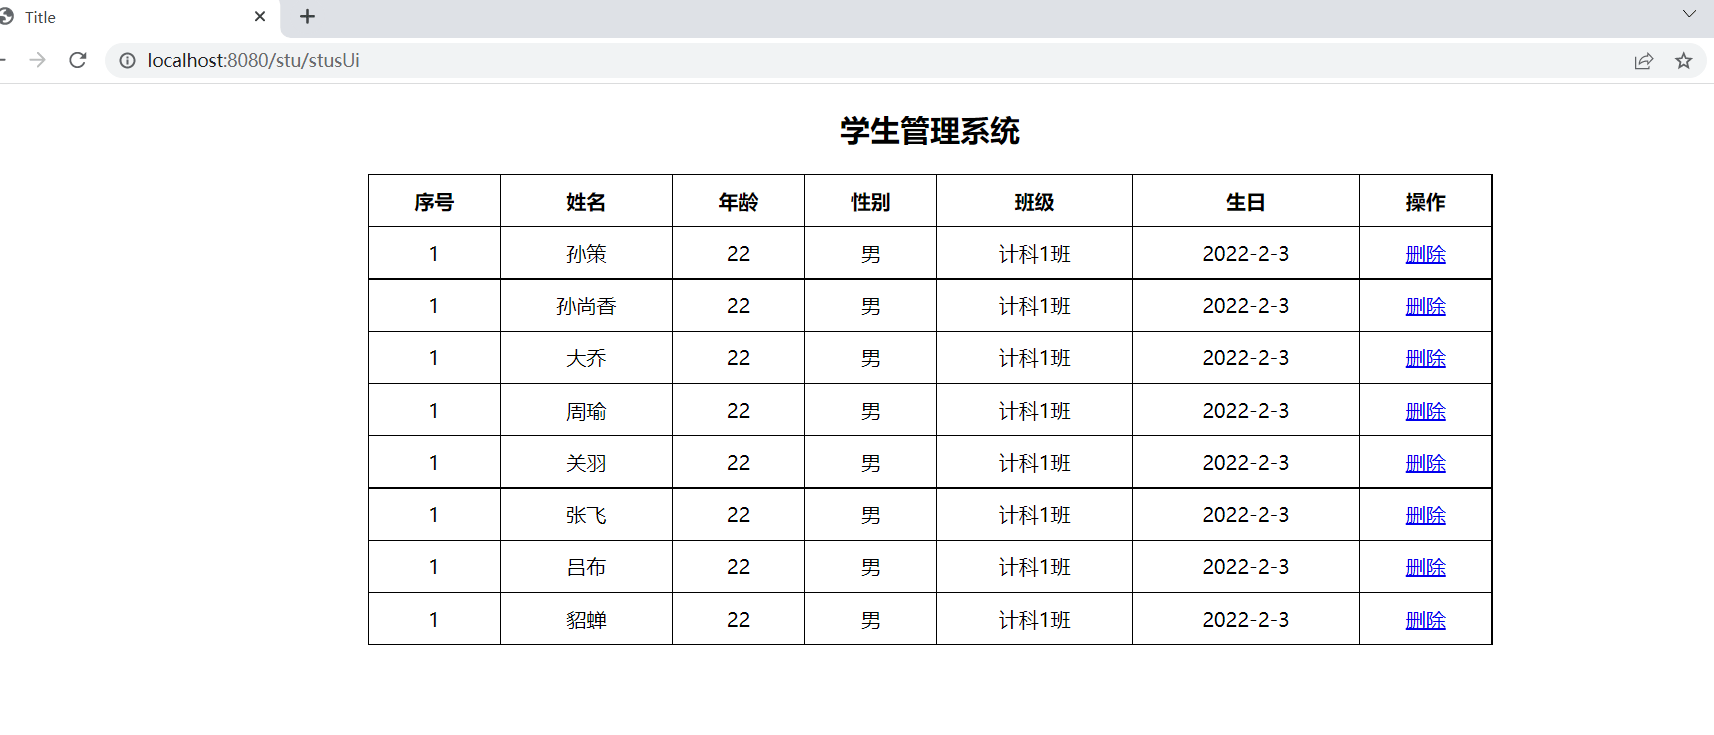Click the gender 男 in 周瑜 row

(870, 411)
